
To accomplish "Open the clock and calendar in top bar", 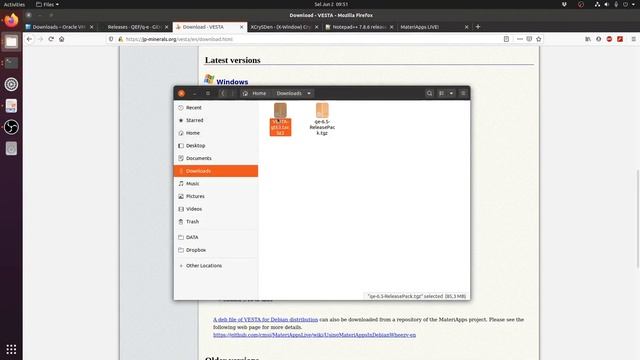I will 331,4.
